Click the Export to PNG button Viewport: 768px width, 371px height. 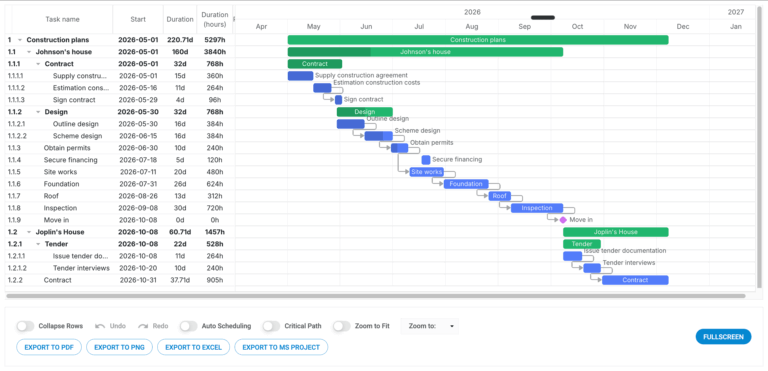120,347
